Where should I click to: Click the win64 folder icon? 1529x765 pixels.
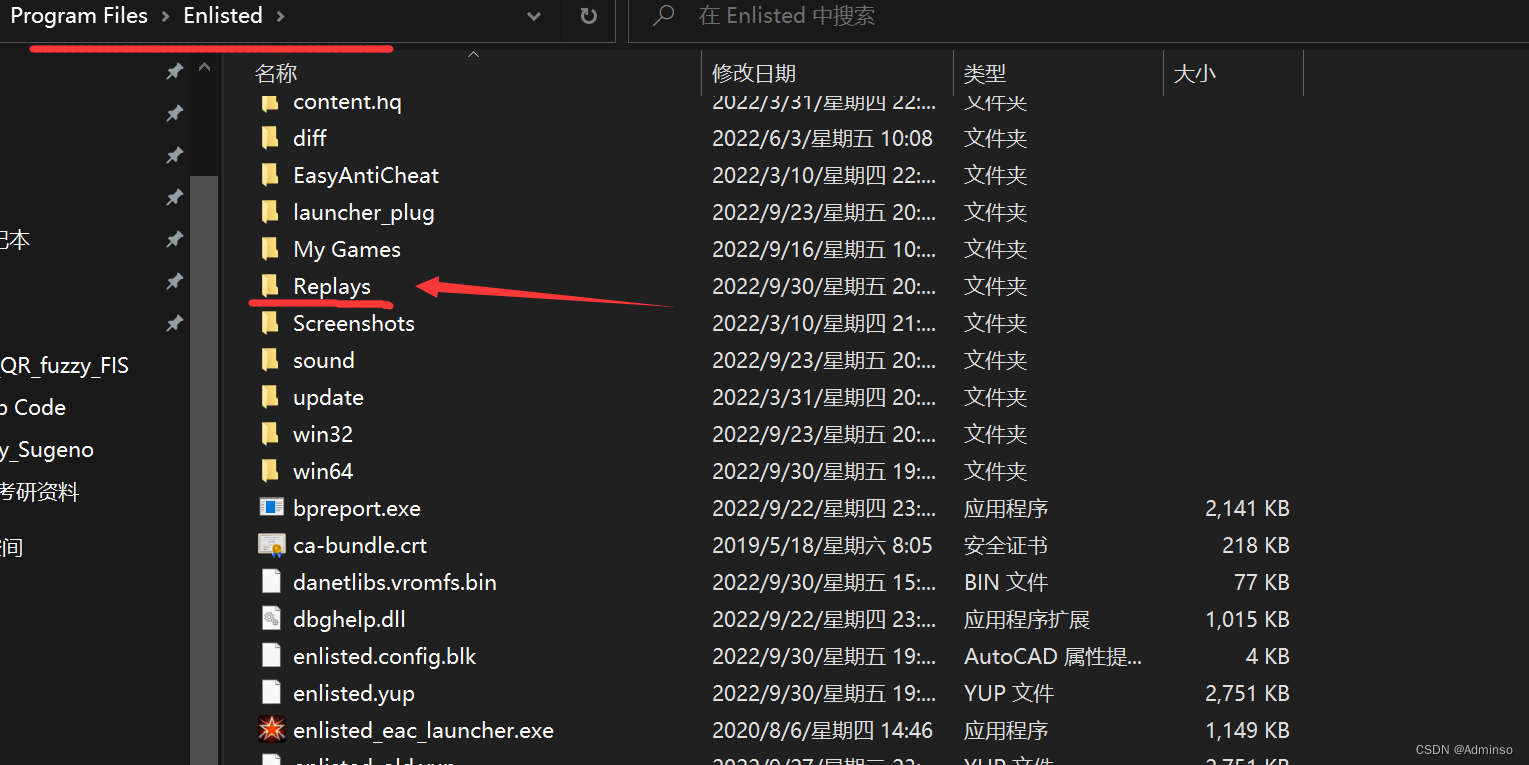point(270,471)
